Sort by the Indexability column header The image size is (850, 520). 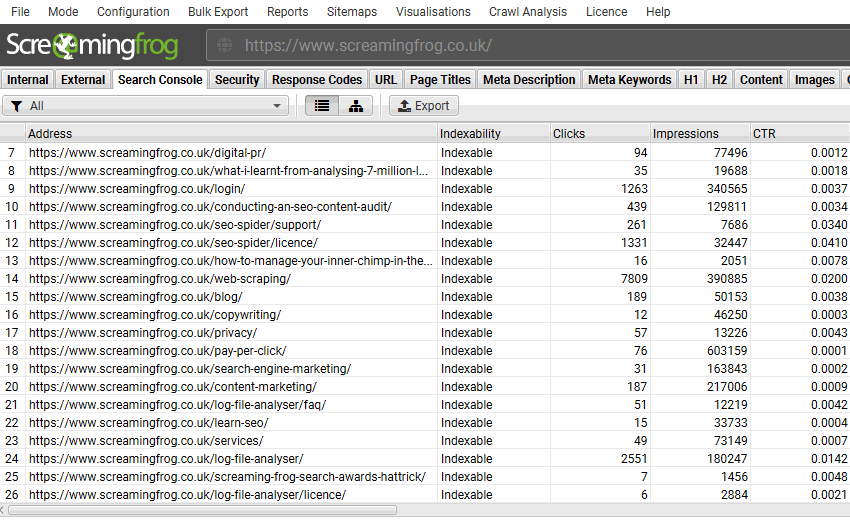[494, 133]
